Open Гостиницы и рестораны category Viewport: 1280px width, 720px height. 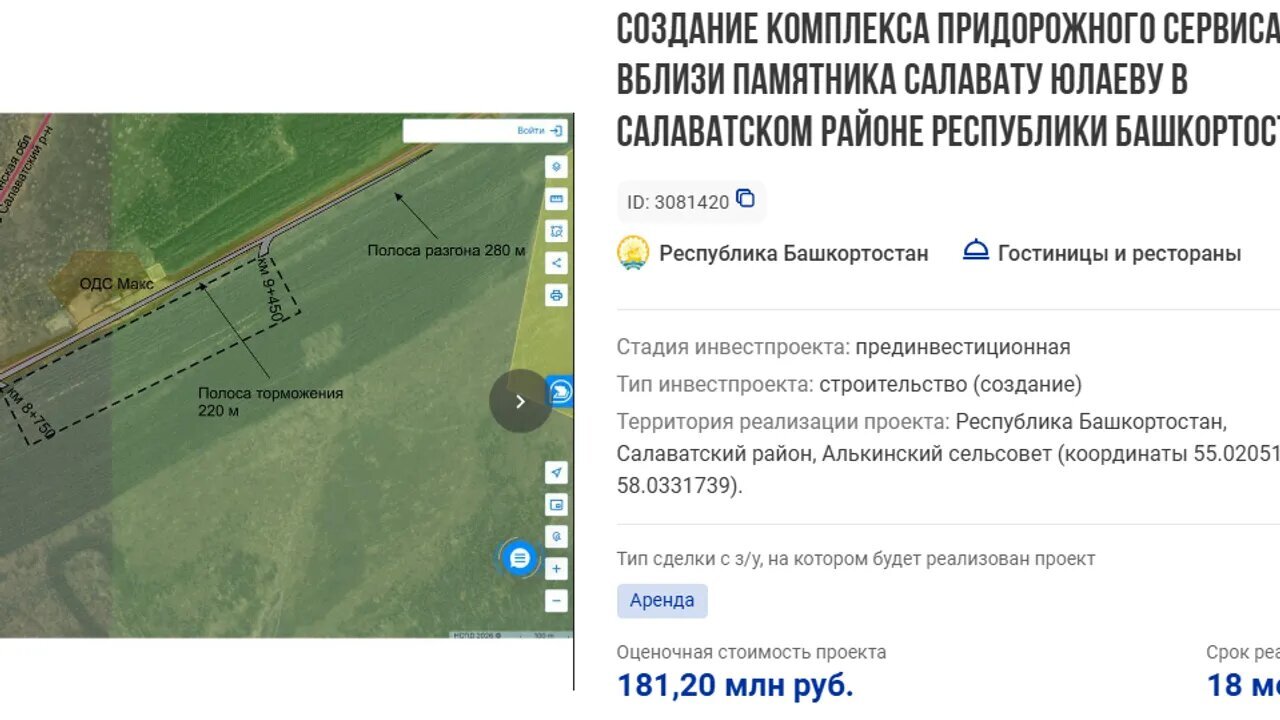click(1119, 253)
